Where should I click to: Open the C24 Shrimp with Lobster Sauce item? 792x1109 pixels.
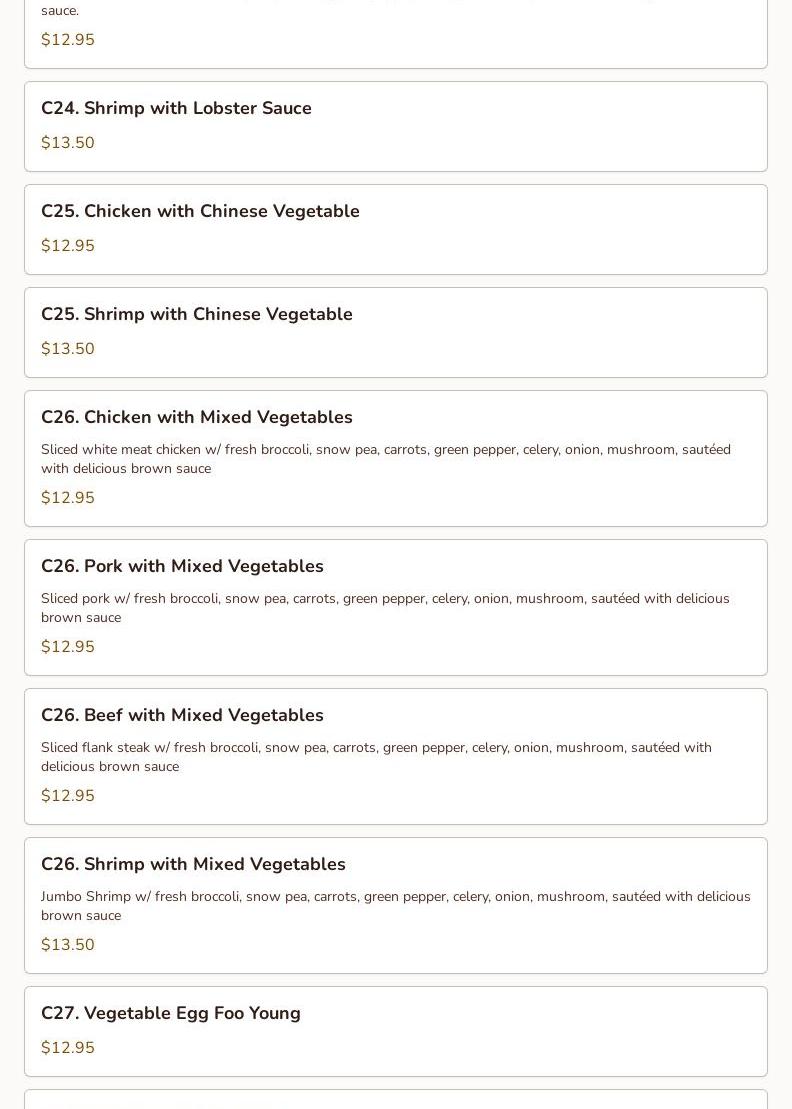coord(176,108)
